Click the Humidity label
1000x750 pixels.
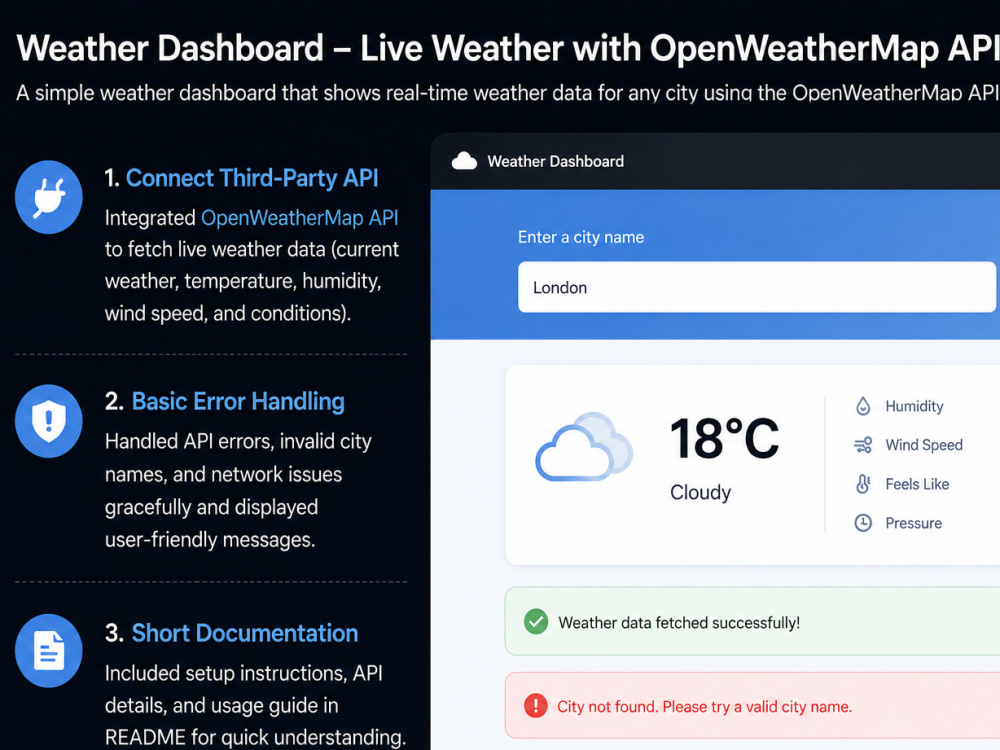(x=914, y=406)
